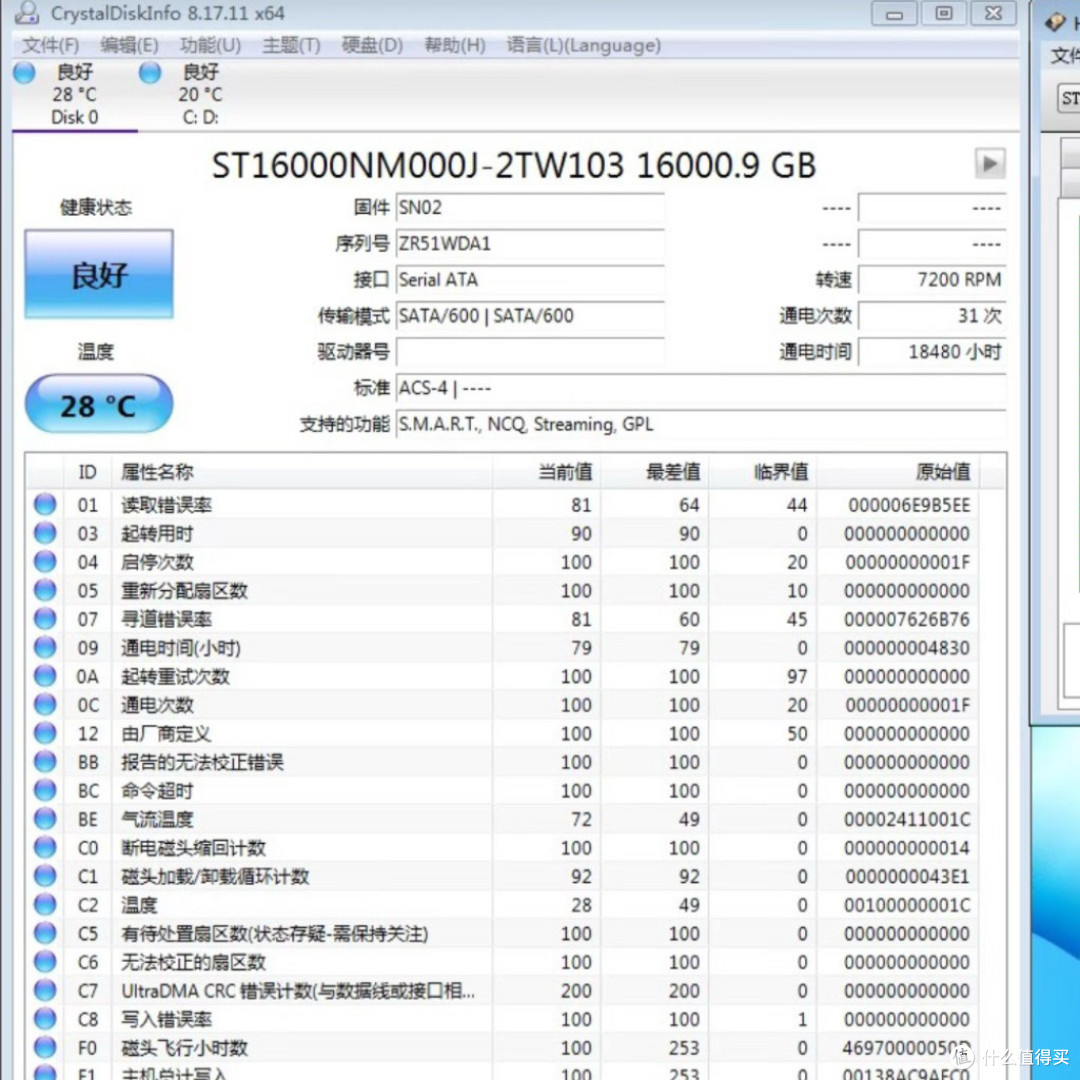The height and width of the screenshot is (1080, 1080).
Task: Click the CrystalDiskInfo icon in the title bar
Action: (x=25, y=14)
